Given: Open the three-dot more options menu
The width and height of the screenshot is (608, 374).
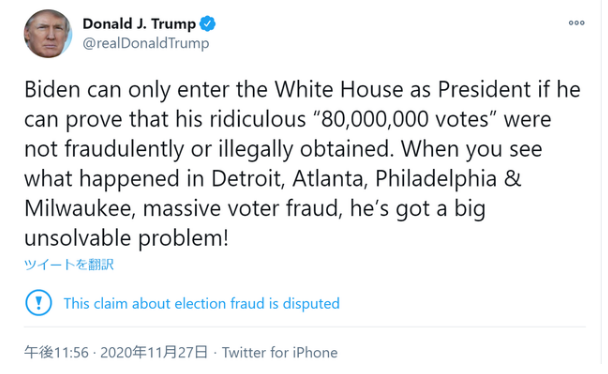Looking at the screenshot, I should 576,23.
